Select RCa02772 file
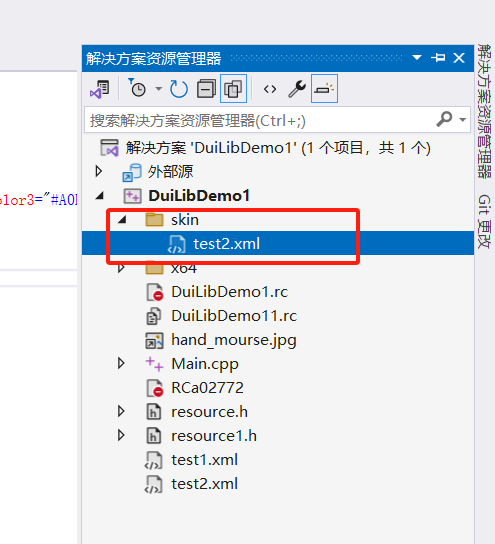The width and height of the screenshot is (495, 544). click(207, 388)
